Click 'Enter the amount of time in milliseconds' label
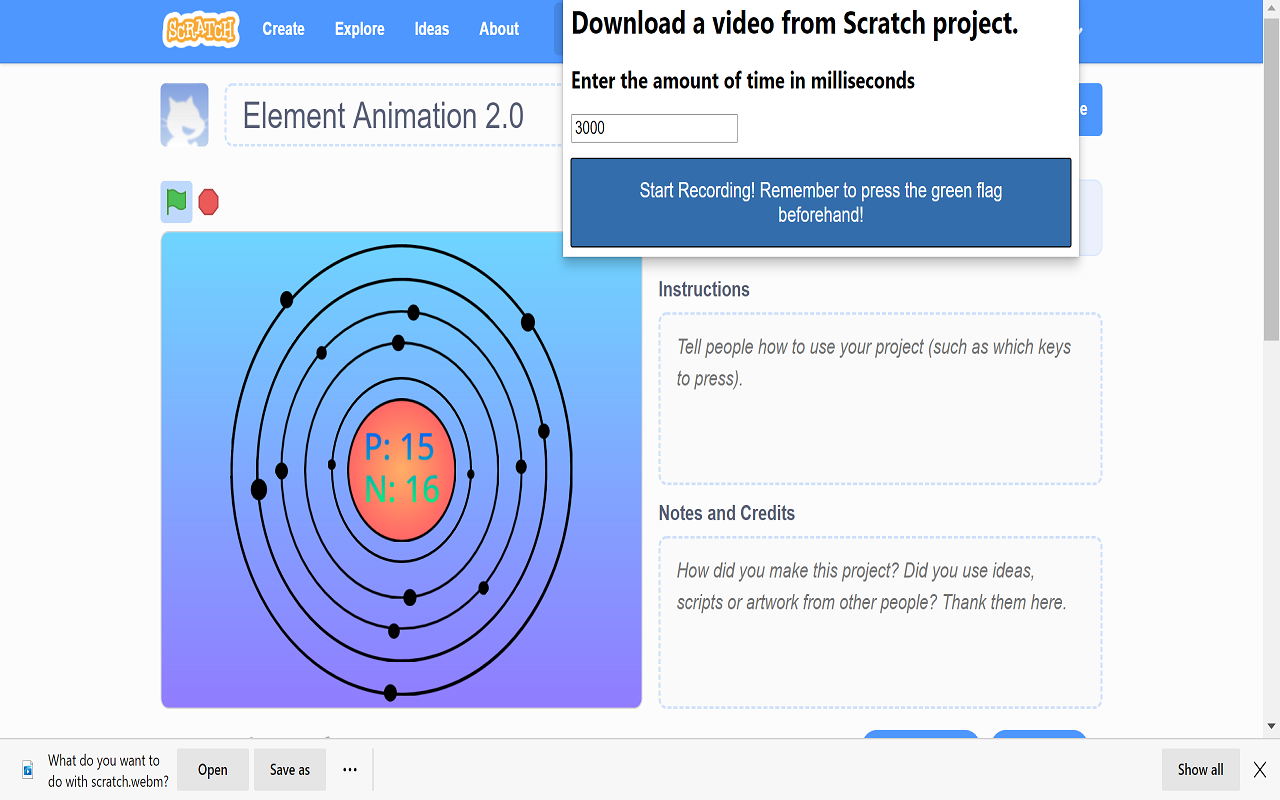The height and width of the screenshot is (800, 1280). [x=743, y=81]
